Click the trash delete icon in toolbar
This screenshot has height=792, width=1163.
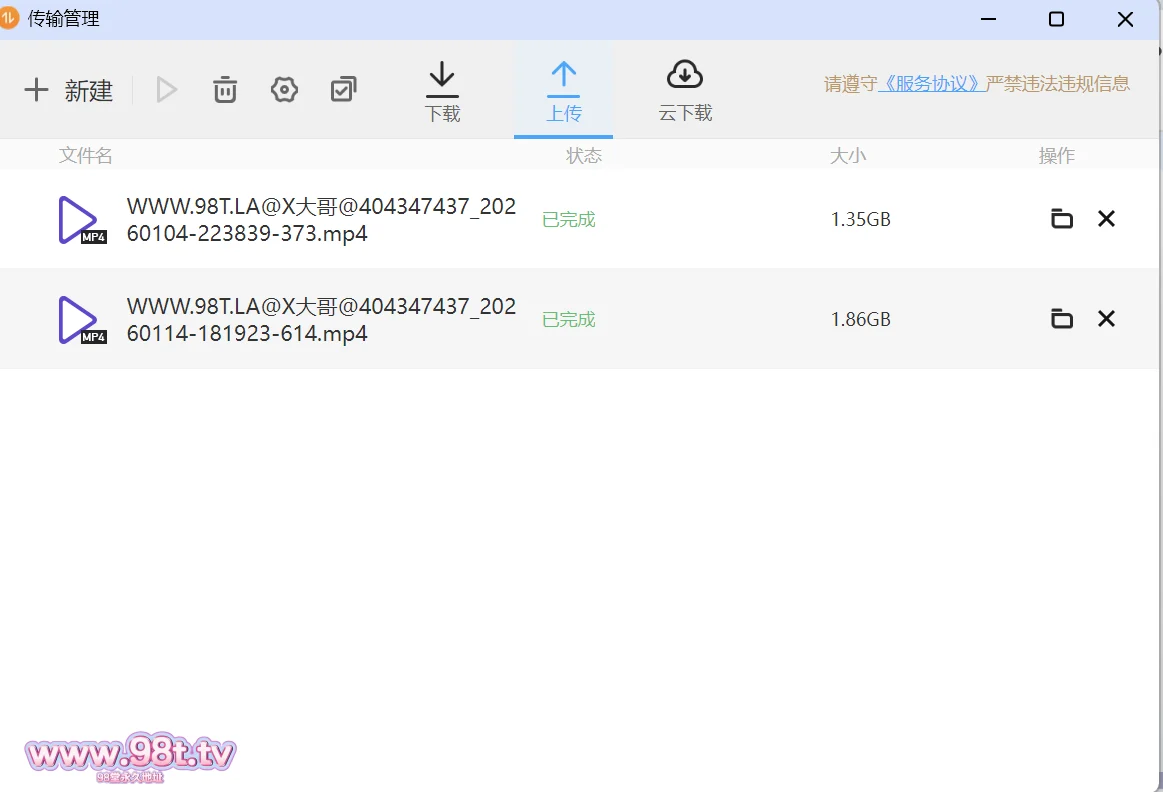(x=225, y=90)
